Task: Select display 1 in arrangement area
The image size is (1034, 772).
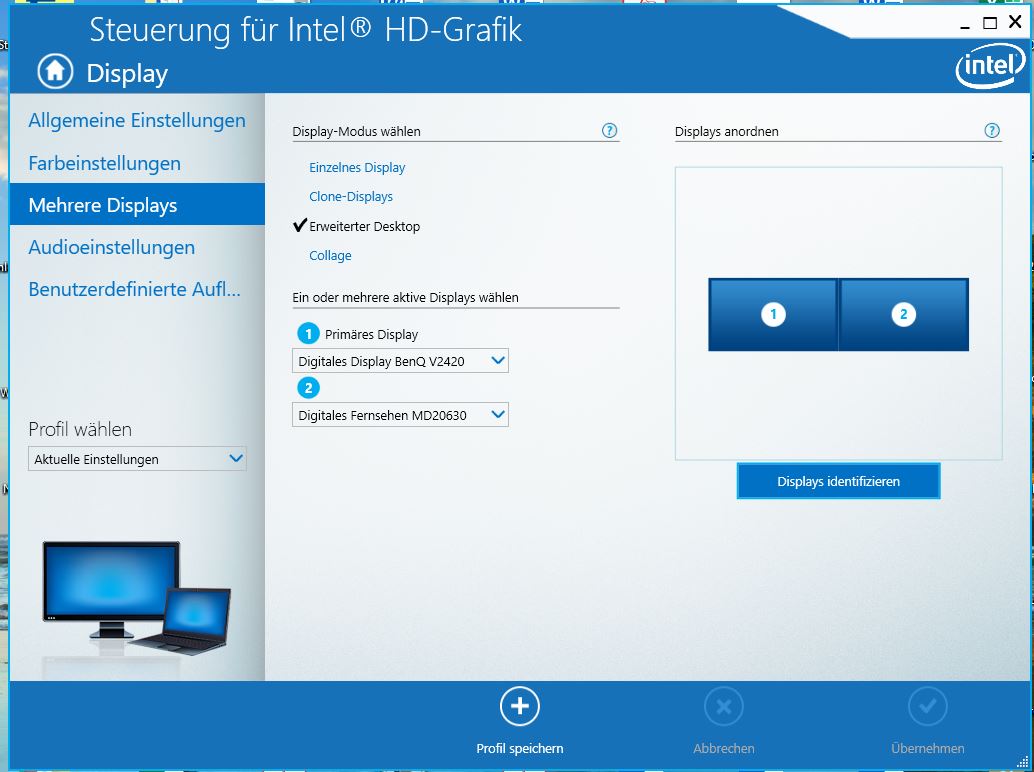Action: (773, 314)
